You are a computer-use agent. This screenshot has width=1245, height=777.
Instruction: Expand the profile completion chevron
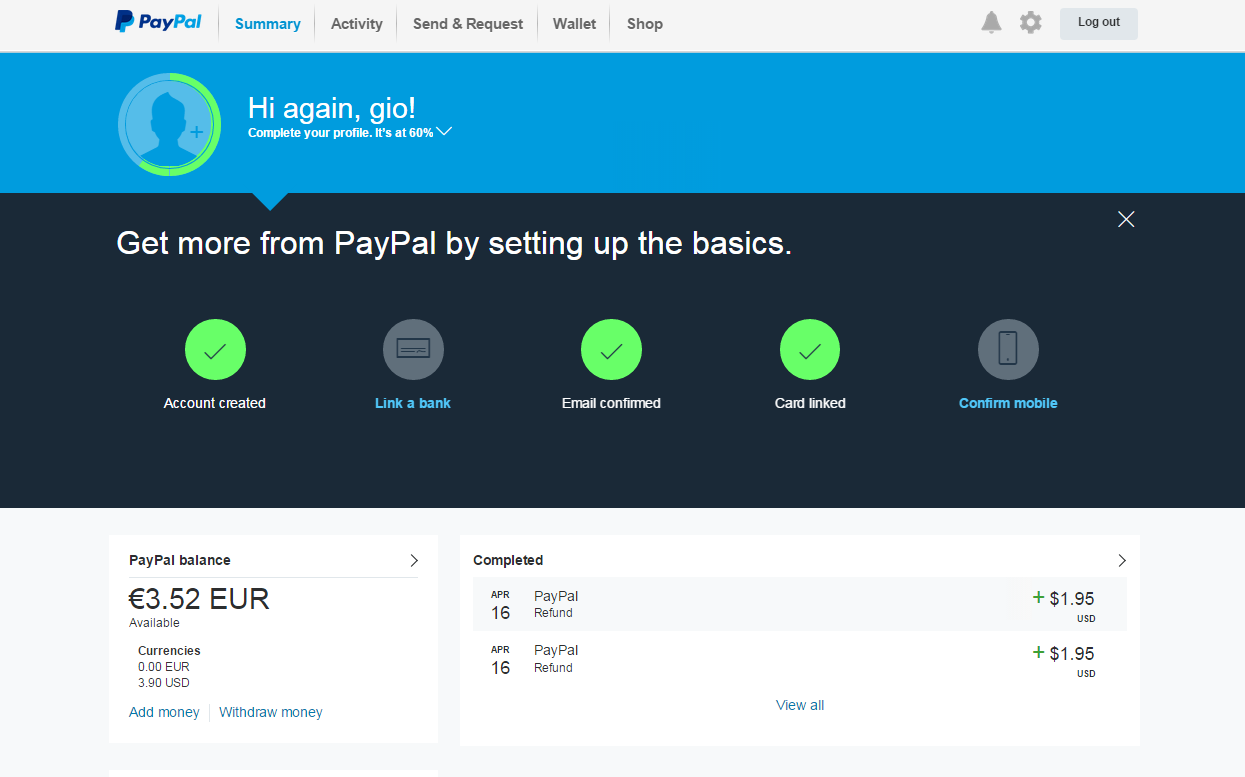tap(445, 131)
